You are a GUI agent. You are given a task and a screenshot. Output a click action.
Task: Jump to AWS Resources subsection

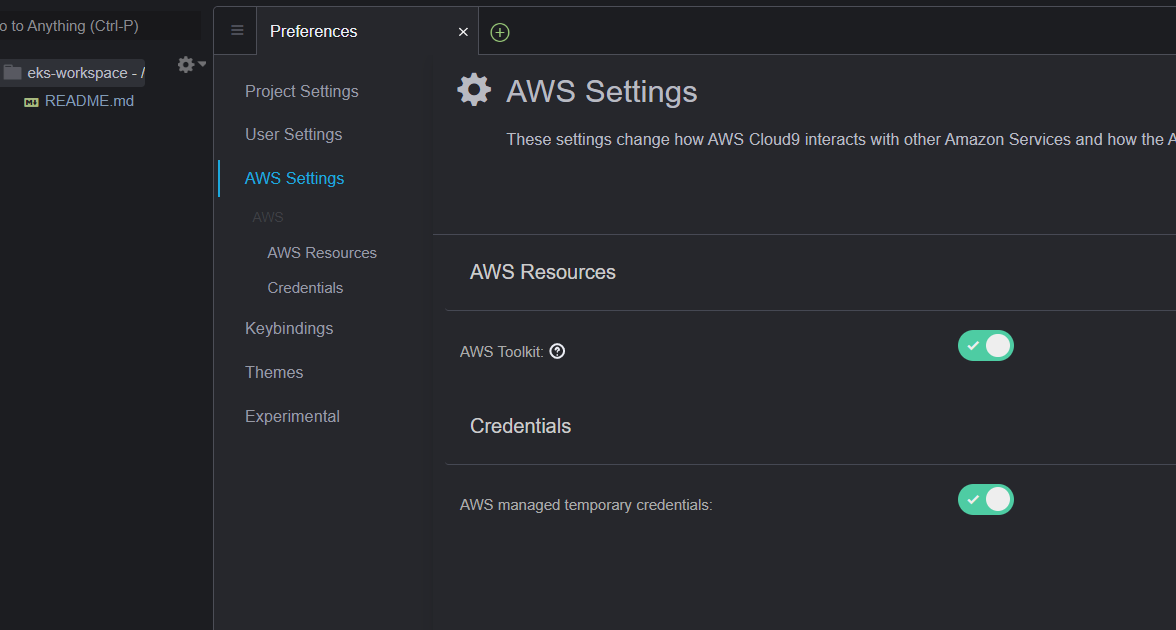click(x=322, y=253)
